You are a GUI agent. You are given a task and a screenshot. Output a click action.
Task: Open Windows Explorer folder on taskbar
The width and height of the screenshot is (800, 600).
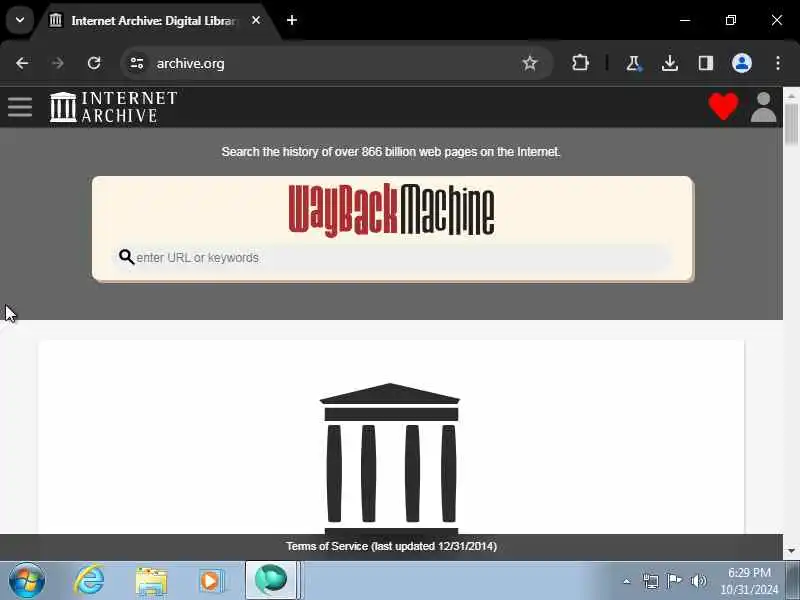(151, 581)
